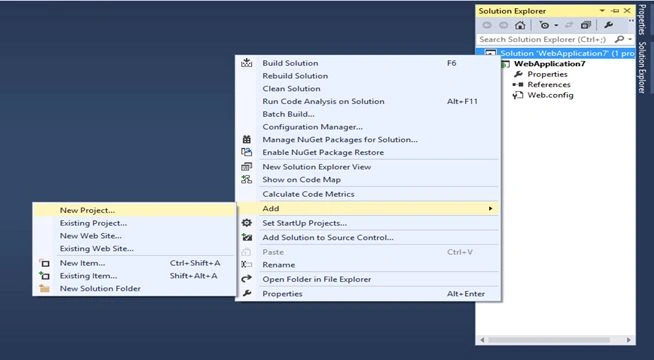Screen dimensions: 654x360
Task: Click the NuGet package icon in menu
Action: pos(247,139)
